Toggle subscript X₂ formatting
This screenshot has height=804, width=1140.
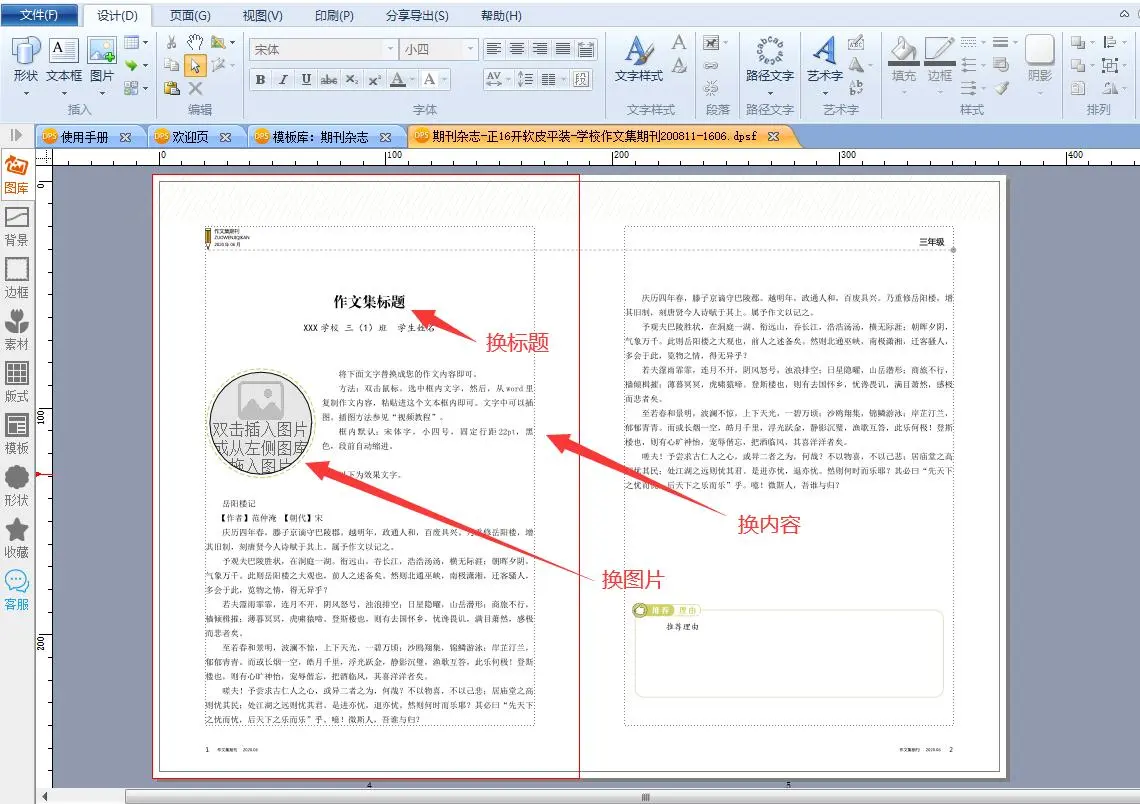[x=351, y=79]
